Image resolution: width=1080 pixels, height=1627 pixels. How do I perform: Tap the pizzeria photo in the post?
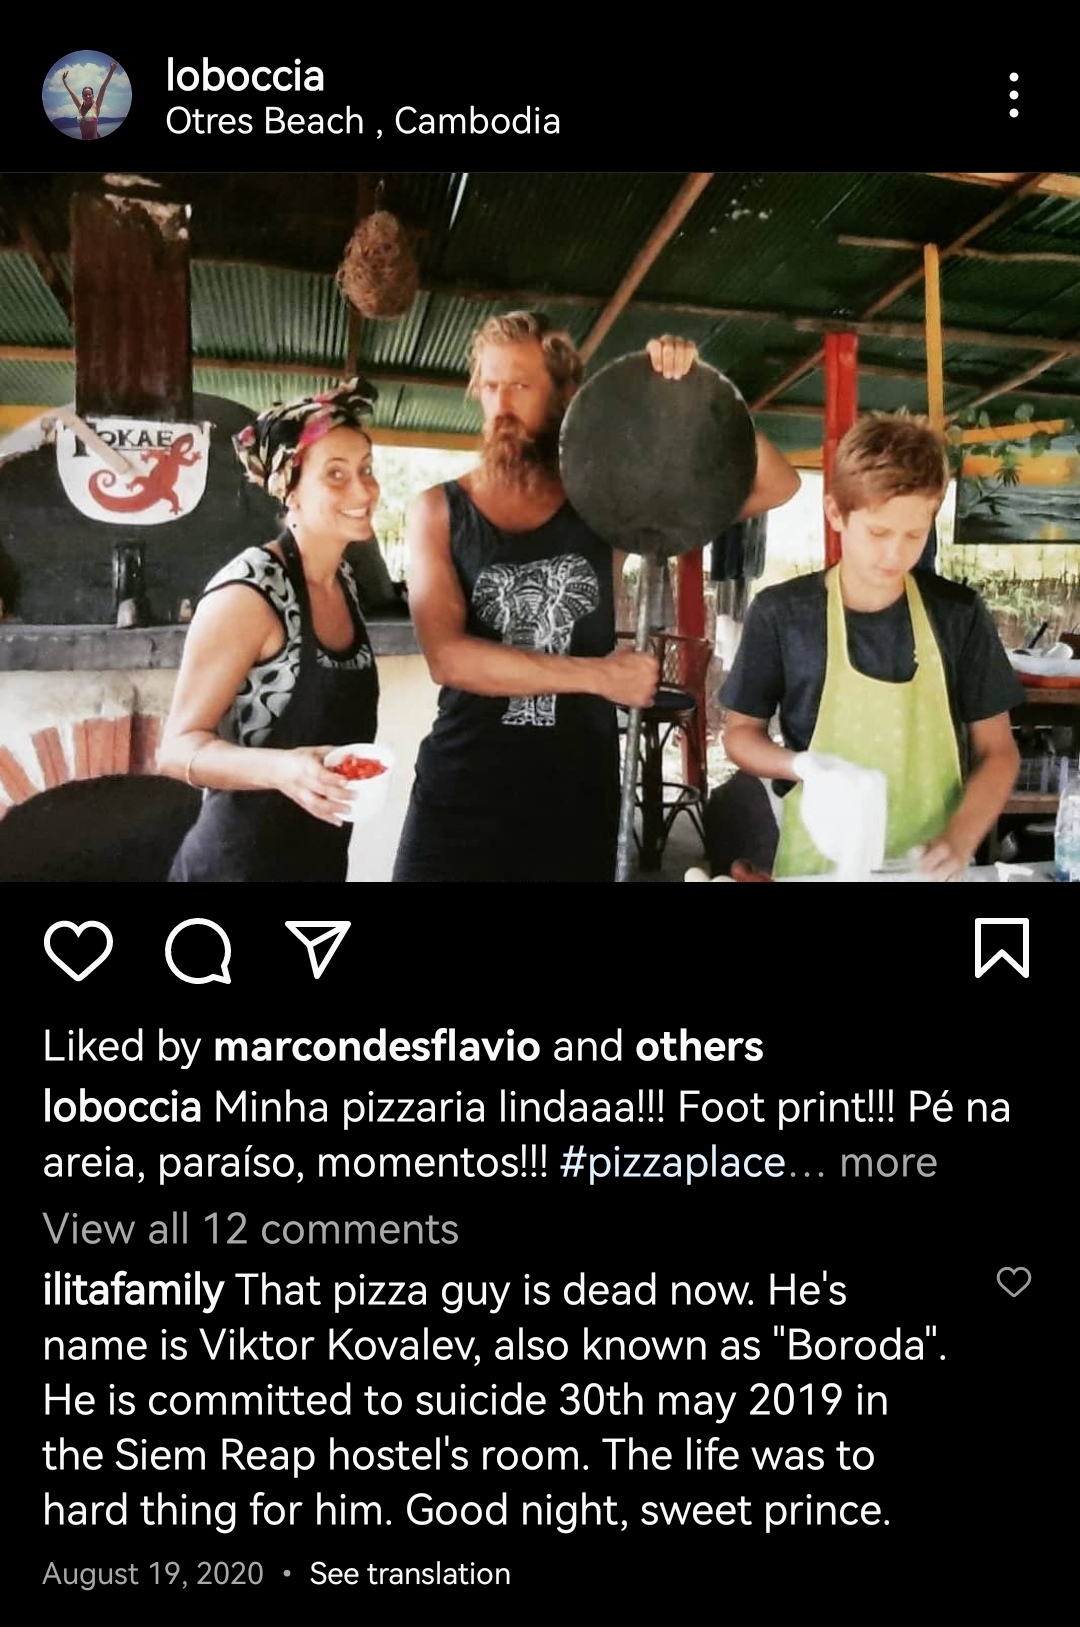(540, 527)
